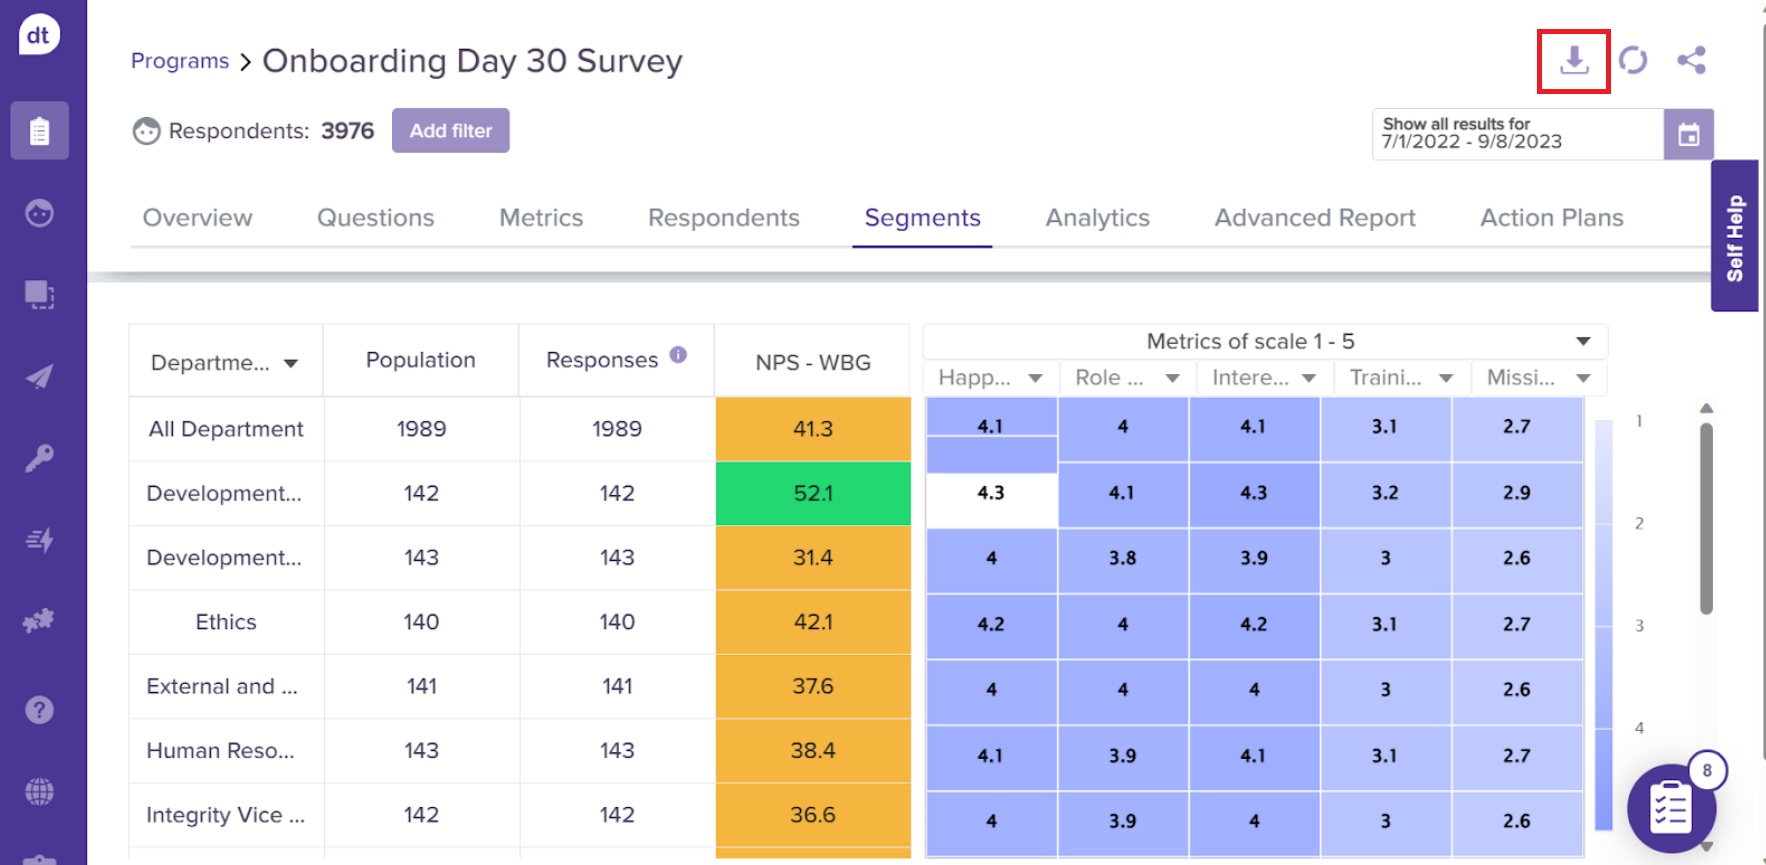Switch to the Analytics tab
The image size is (1766, 865).
click(1097, 218)
